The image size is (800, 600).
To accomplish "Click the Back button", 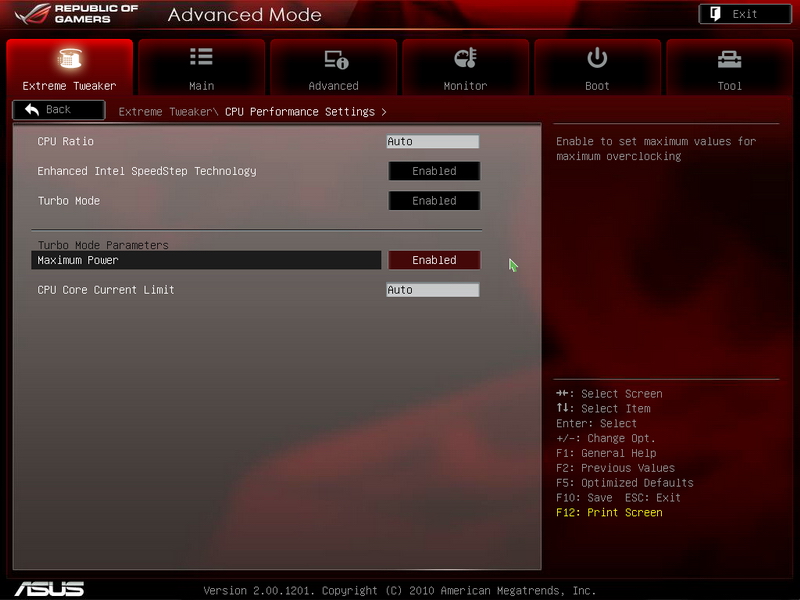I will pos(59,110).
